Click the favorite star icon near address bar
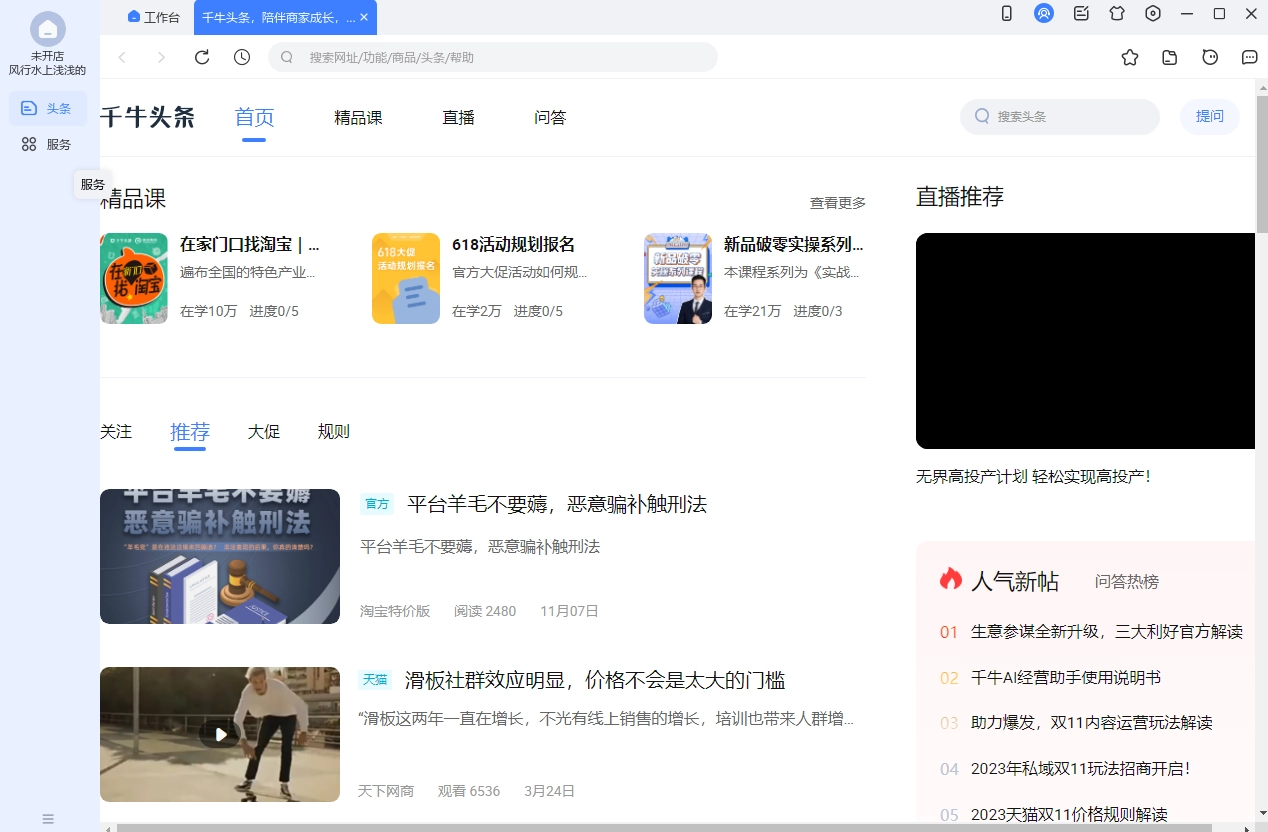Screen dimensions: 1268x832 tap(1129, 57)
